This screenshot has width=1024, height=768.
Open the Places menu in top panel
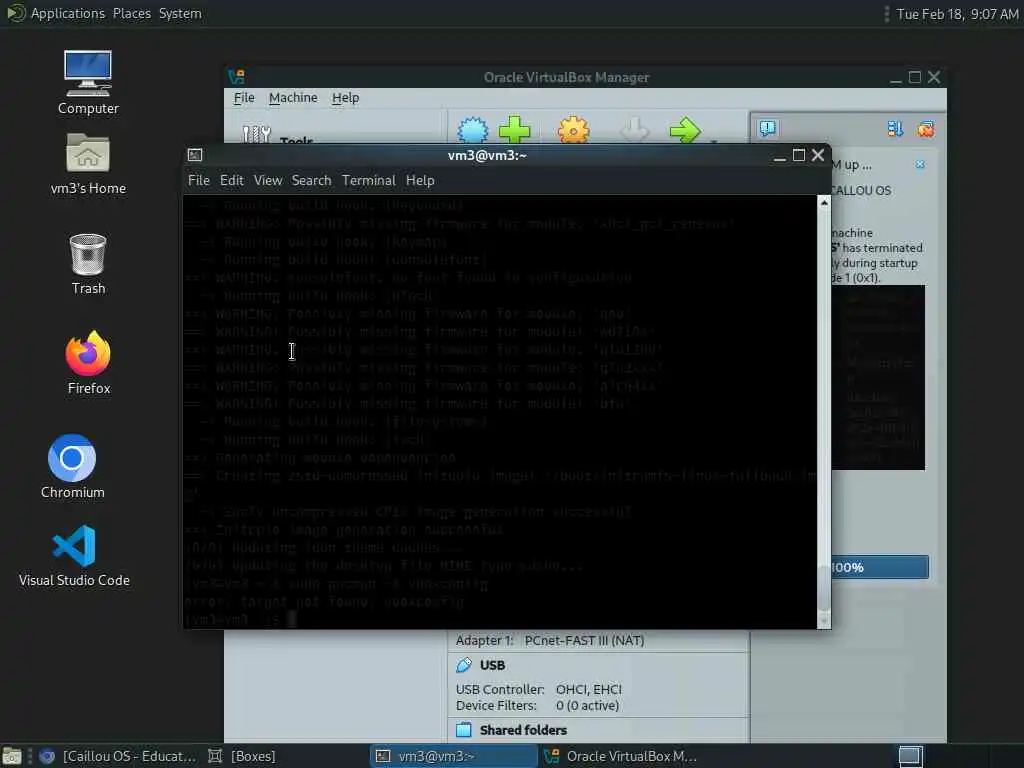131,13
